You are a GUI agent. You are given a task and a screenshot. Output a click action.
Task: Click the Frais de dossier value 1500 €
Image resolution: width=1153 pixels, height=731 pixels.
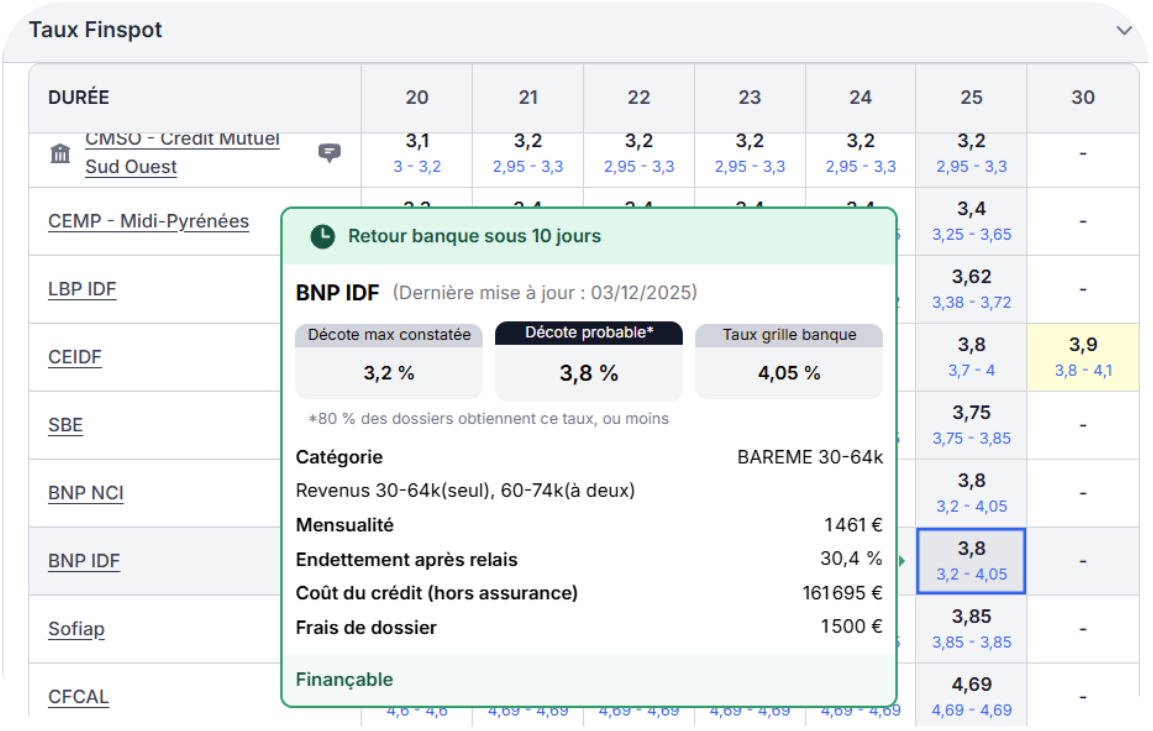click(x=852, y=627)
